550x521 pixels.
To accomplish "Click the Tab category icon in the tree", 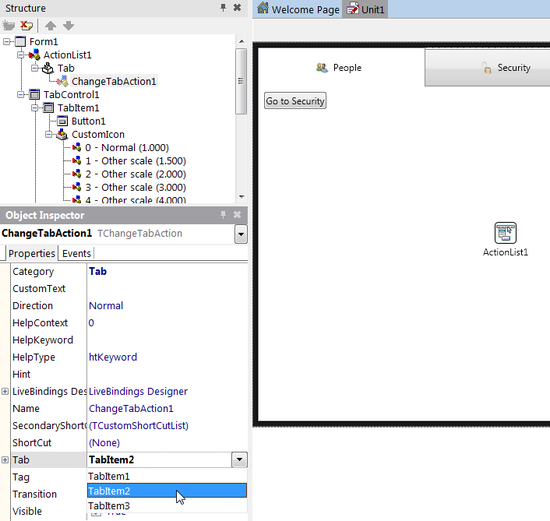I will pyautogui.click(x=48, y=68).
